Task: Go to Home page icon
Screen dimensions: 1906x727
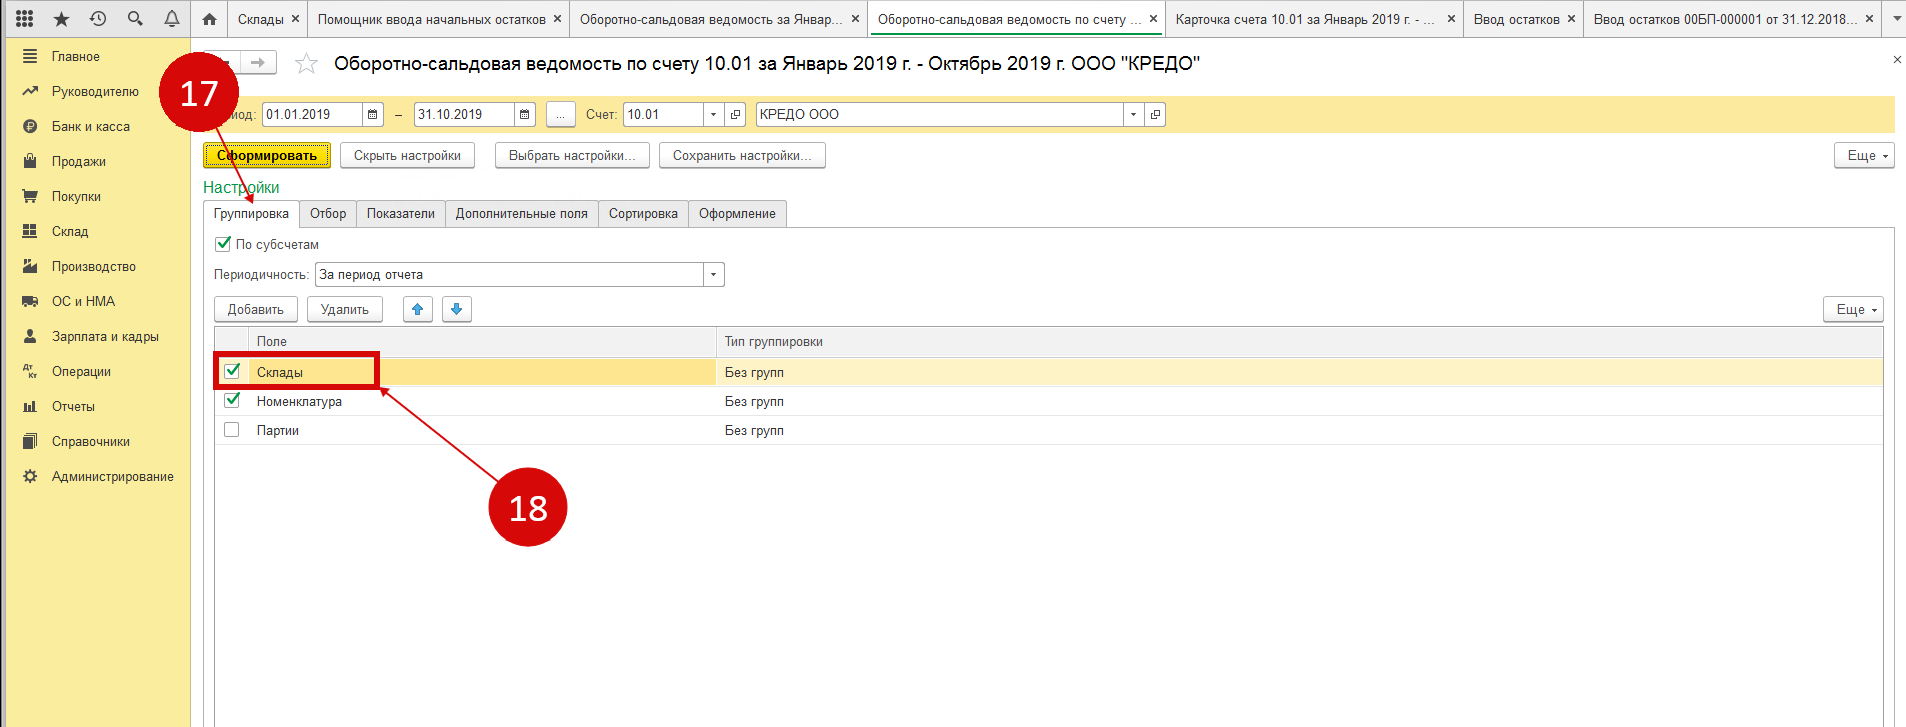Action: click(209, 19)
